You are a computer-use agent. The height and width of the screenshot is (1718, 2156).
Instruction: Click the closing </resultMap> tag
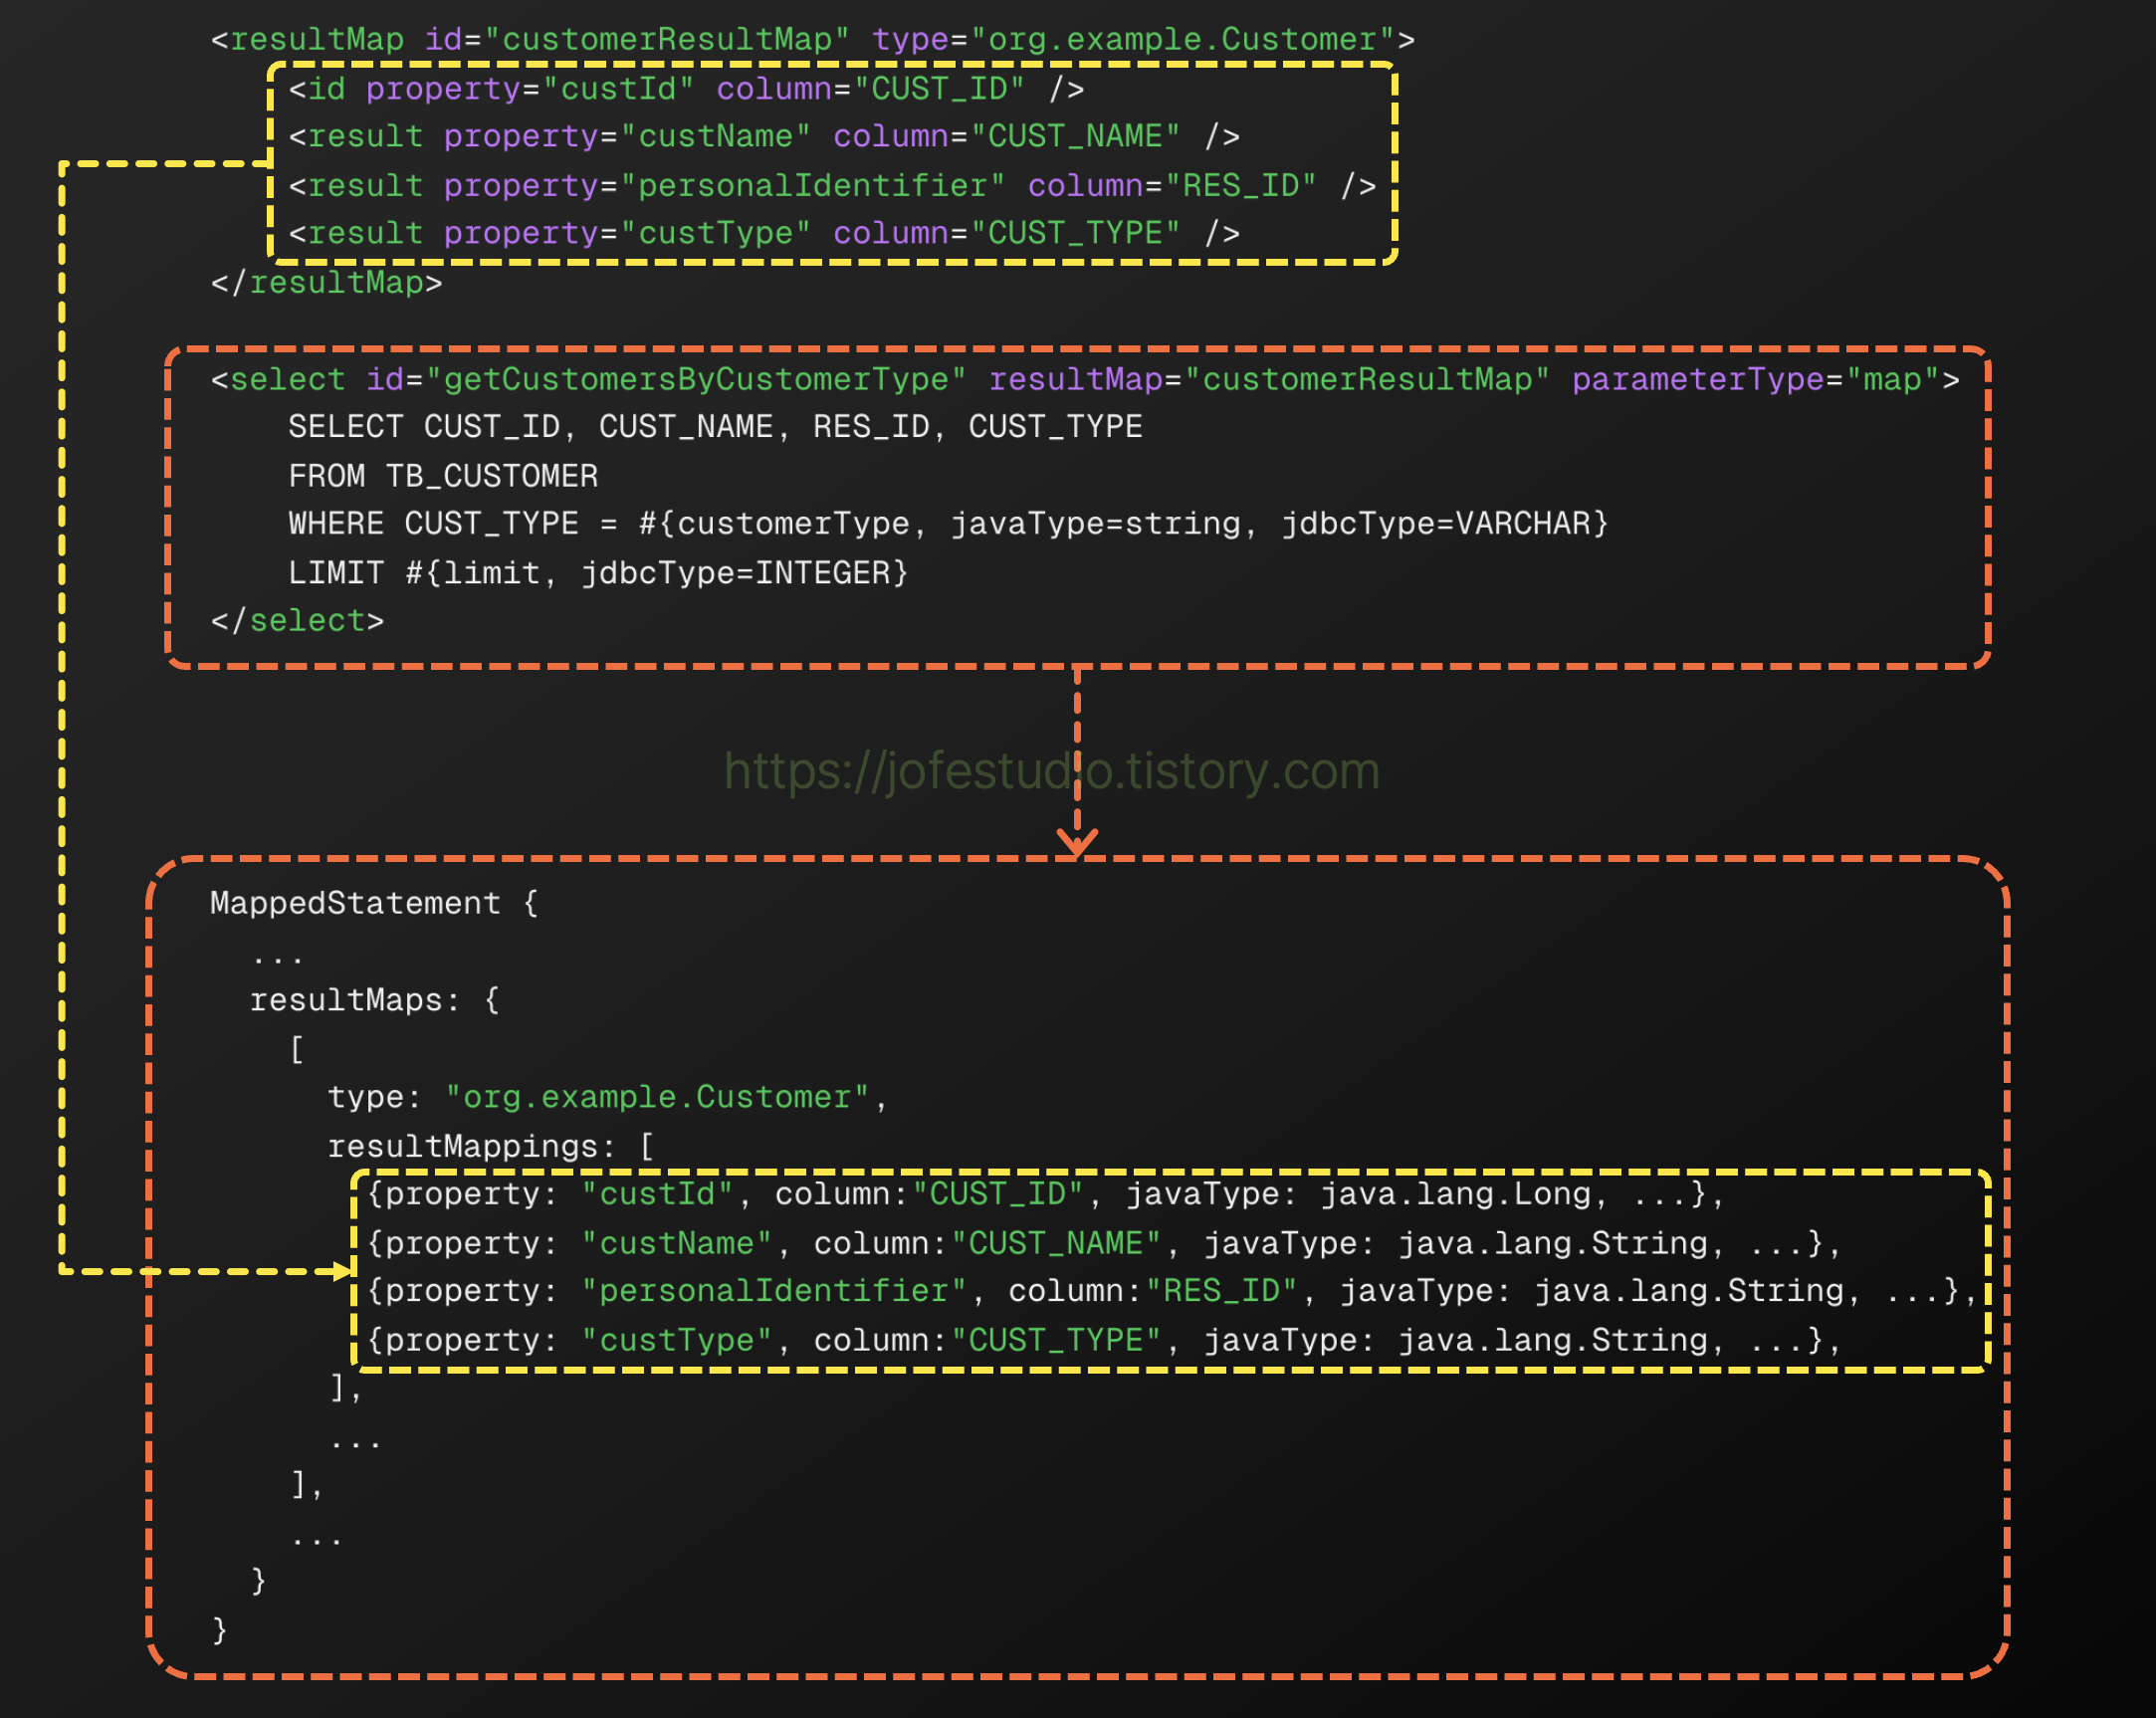point(326,283)
